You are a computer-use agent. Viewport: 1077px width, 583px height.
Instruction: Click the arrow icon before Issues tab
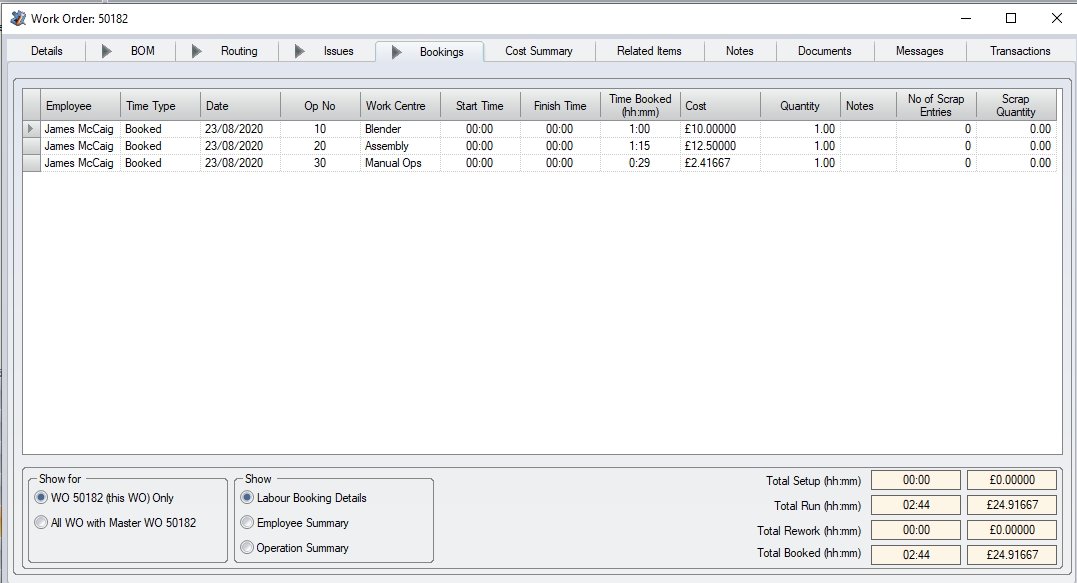[x=299, y=51]
